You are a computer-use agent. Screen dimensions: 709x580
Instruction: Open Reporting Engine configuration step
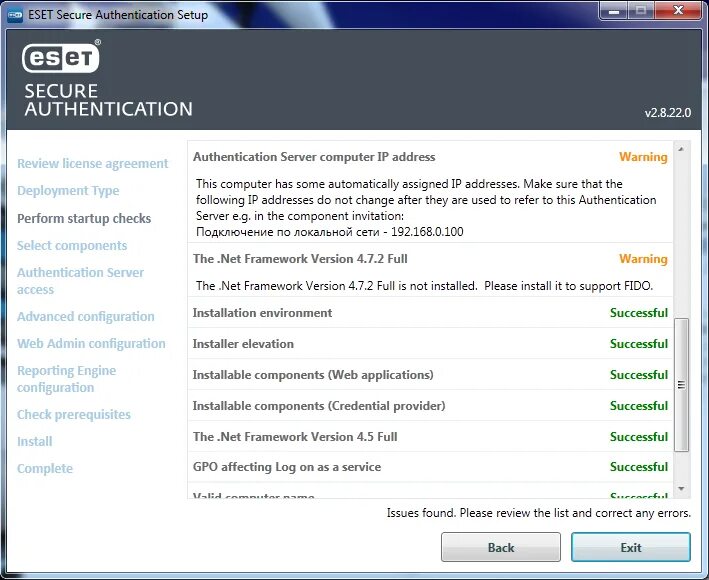[66, 379]
